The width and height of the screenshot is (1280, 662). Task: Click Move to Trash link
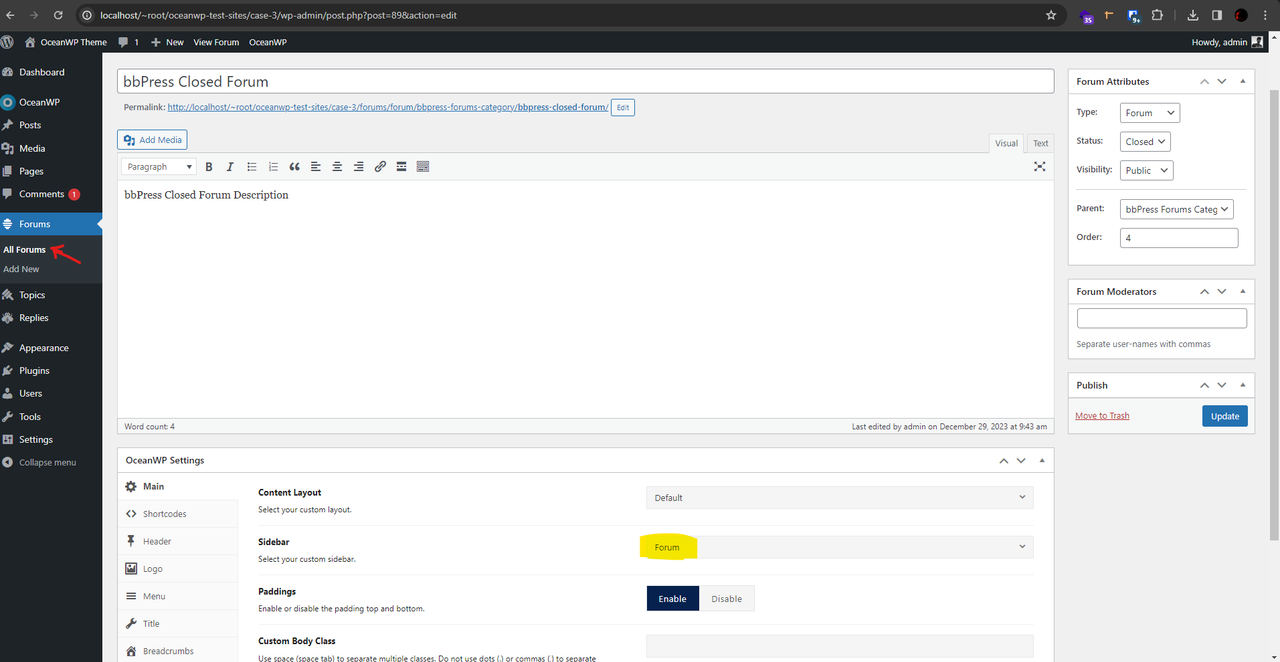coord(1102,416)
